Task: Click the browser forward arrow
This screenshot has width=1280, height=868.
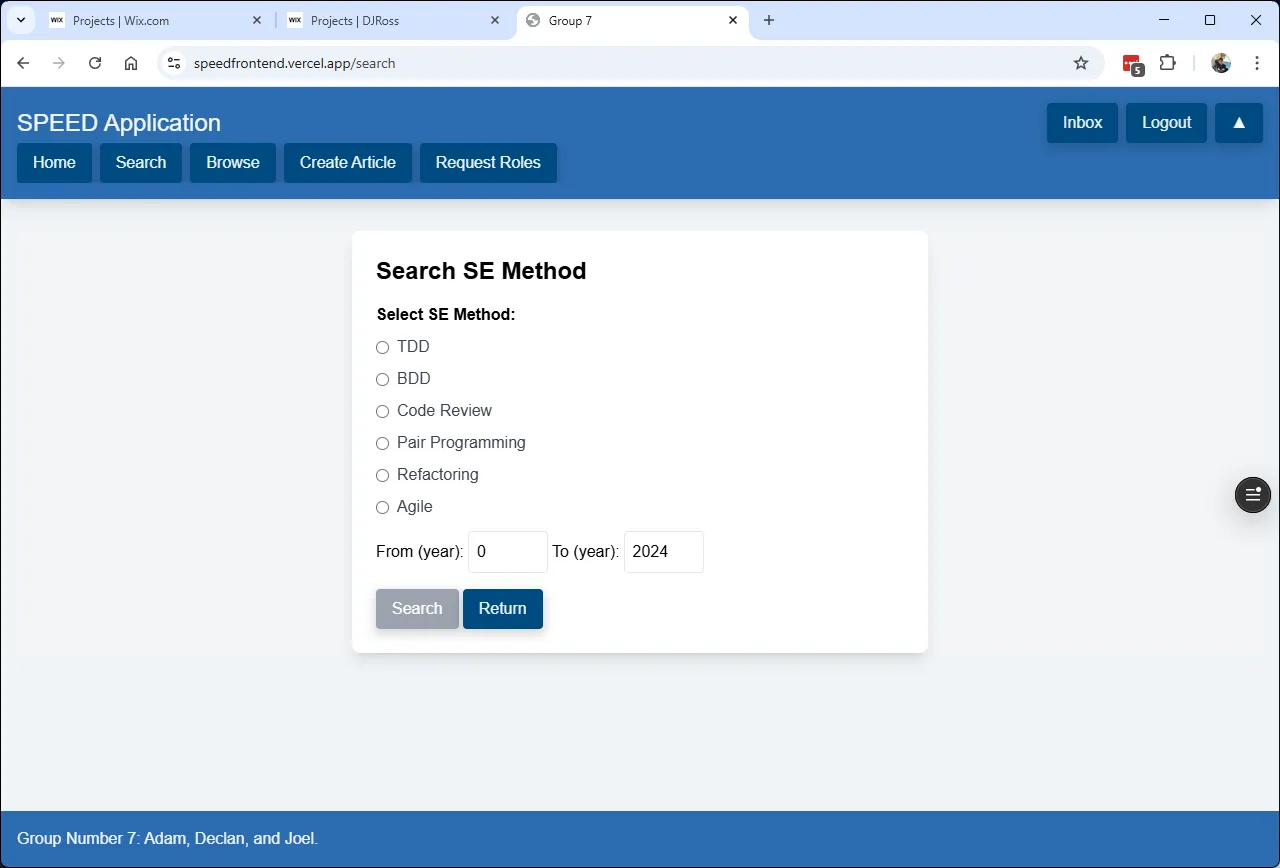Action: point(59,63)
